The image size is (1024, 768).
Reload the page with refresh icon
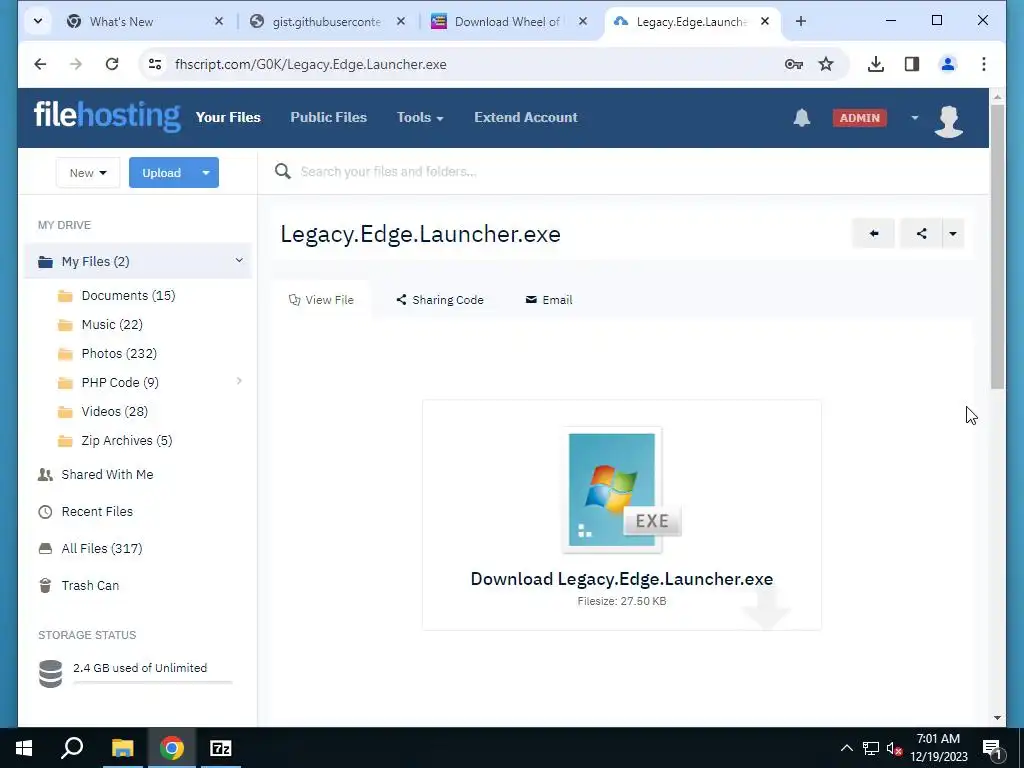click(112, 64)
